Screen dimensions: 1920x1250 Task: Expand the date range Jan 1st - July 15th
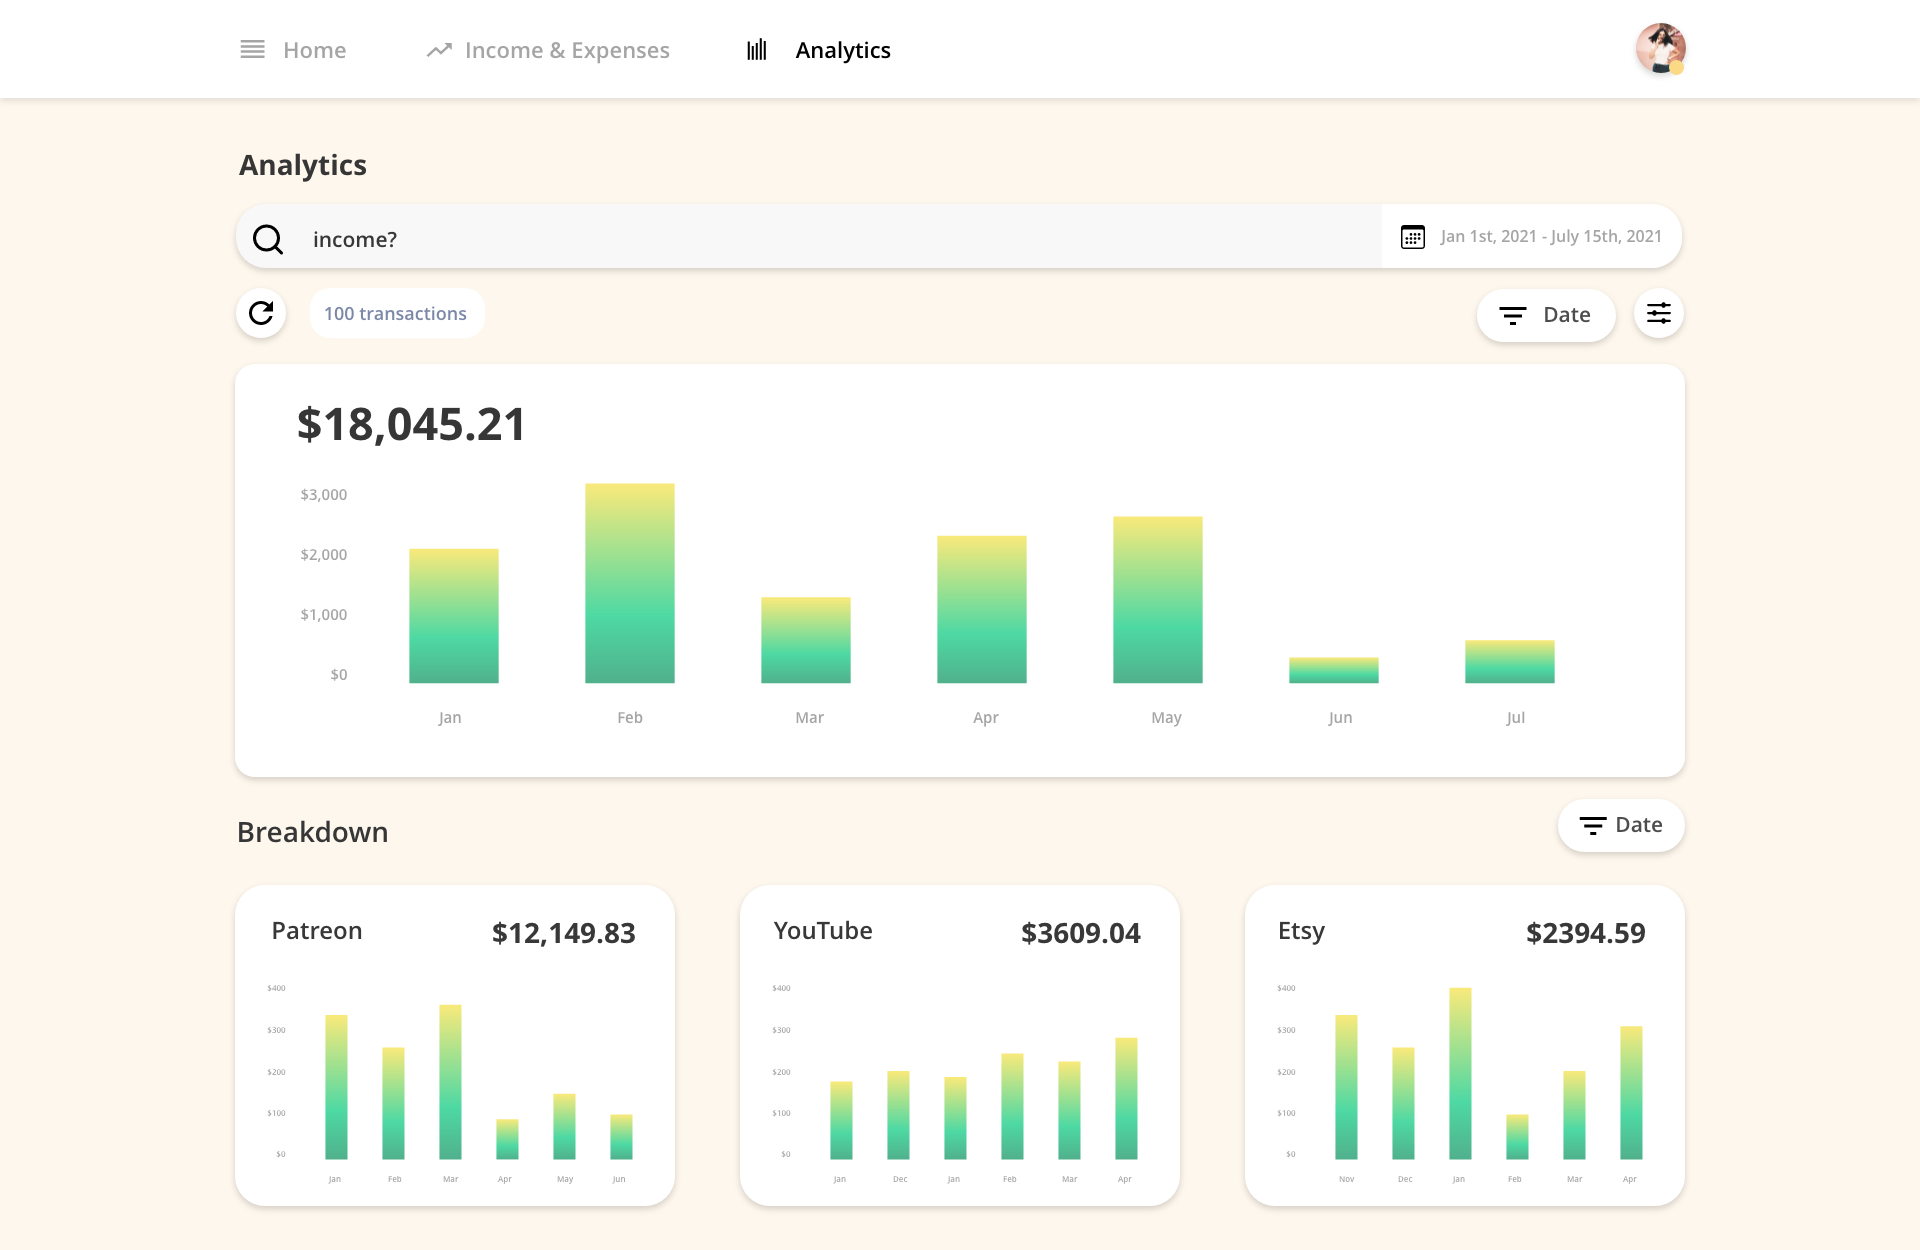(x=1550, y=237)
